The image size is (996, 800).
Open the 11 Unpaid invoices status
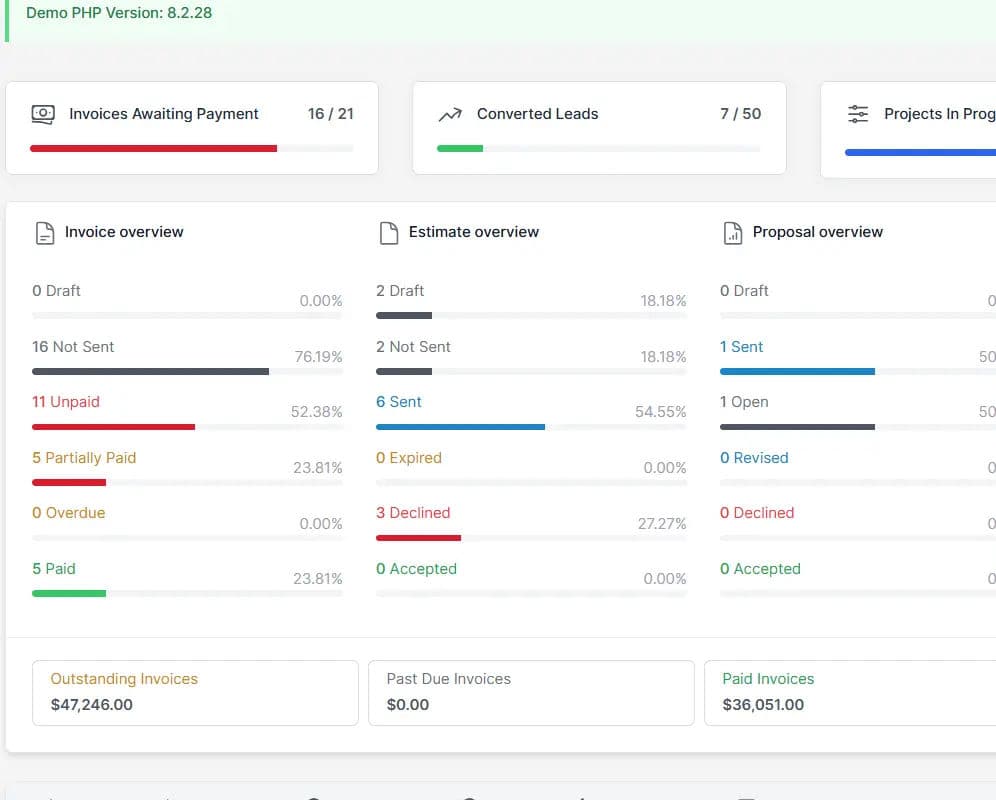[66, 402]
